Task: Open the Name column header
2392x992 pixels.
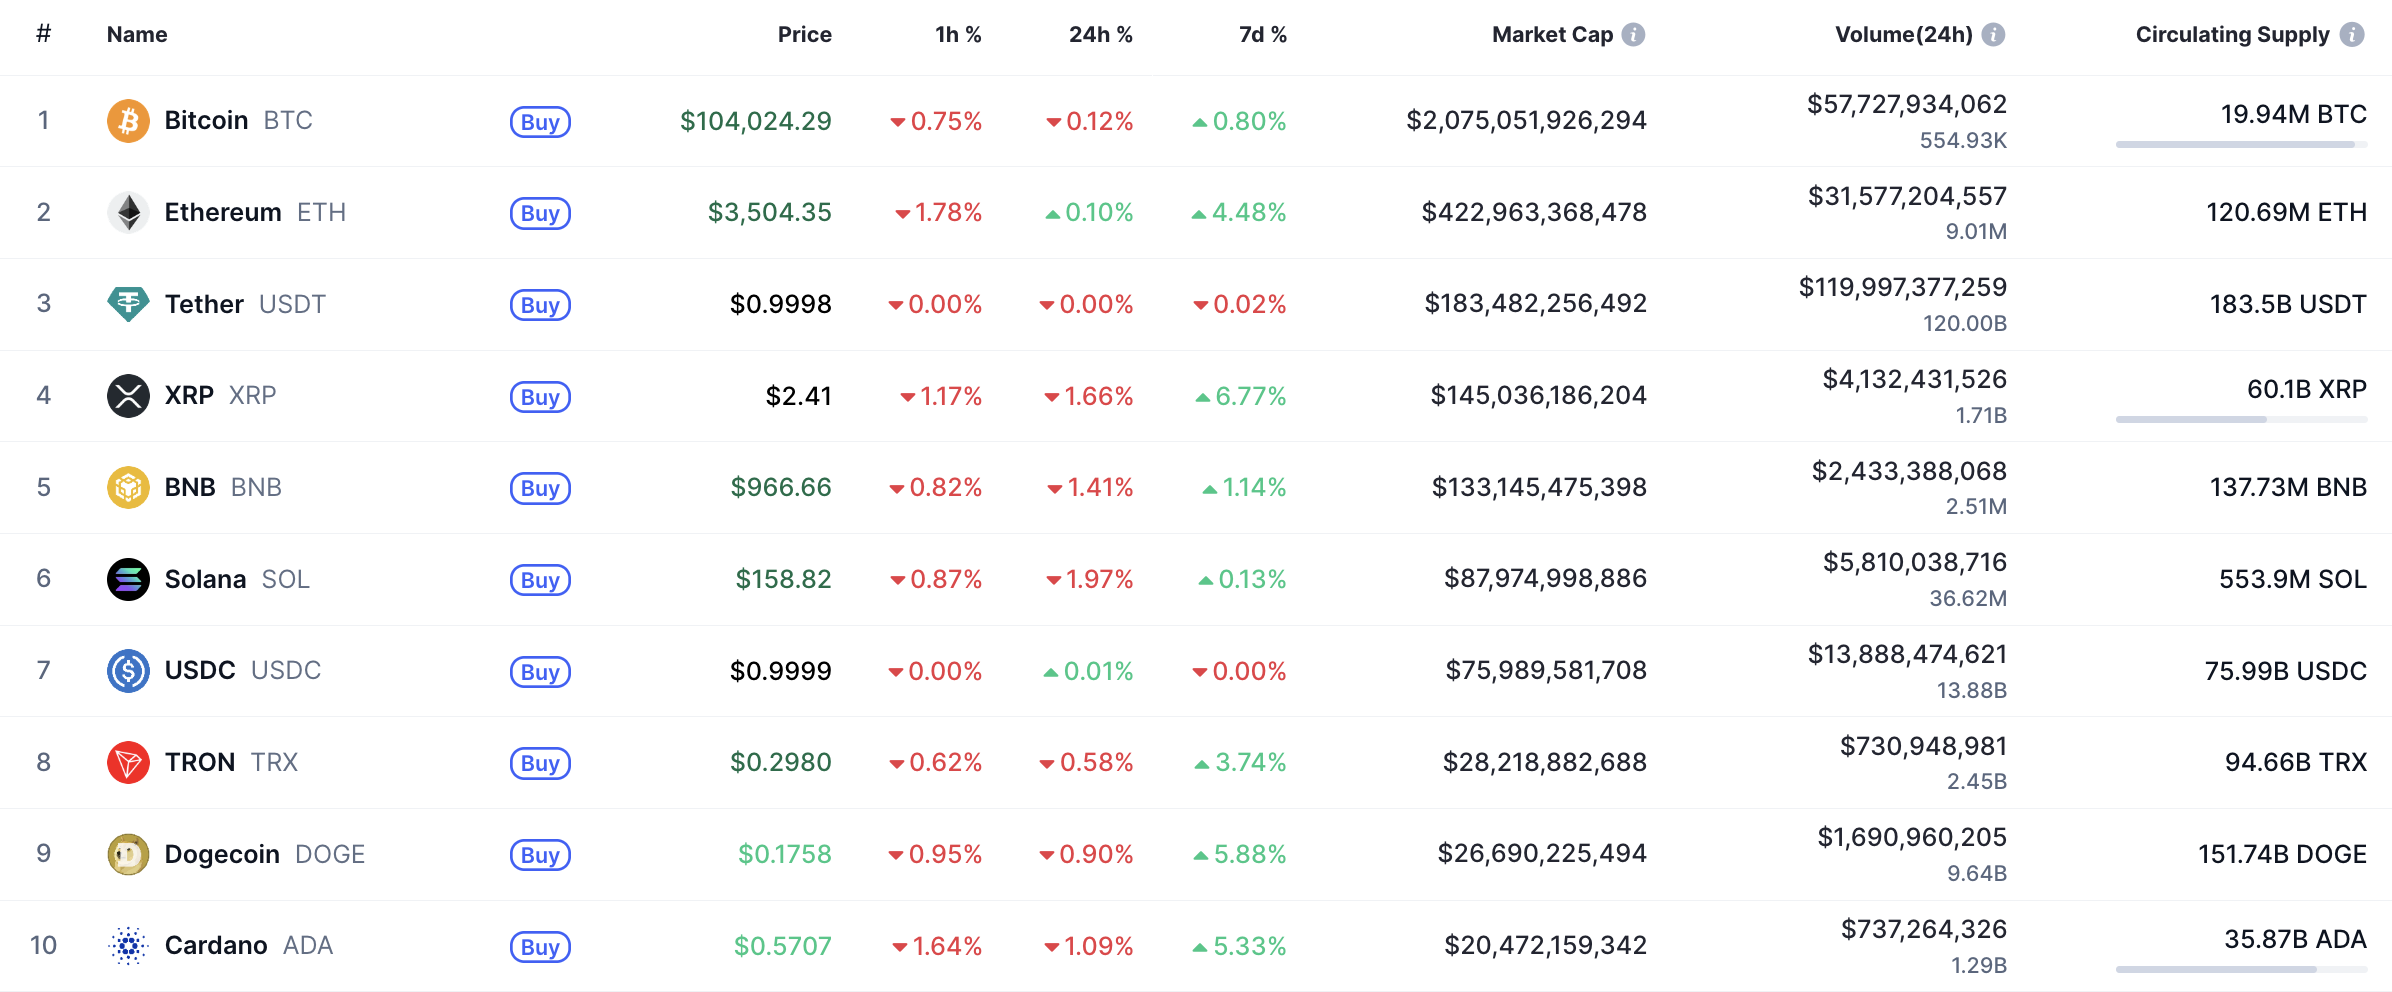Action: click(x=136, y=33)
